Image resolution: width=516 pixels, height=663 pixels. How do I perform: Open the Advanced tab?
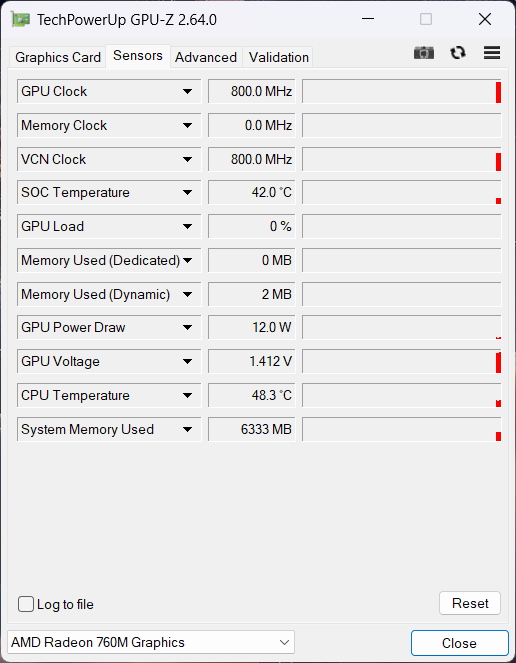(x=206, y=57)
